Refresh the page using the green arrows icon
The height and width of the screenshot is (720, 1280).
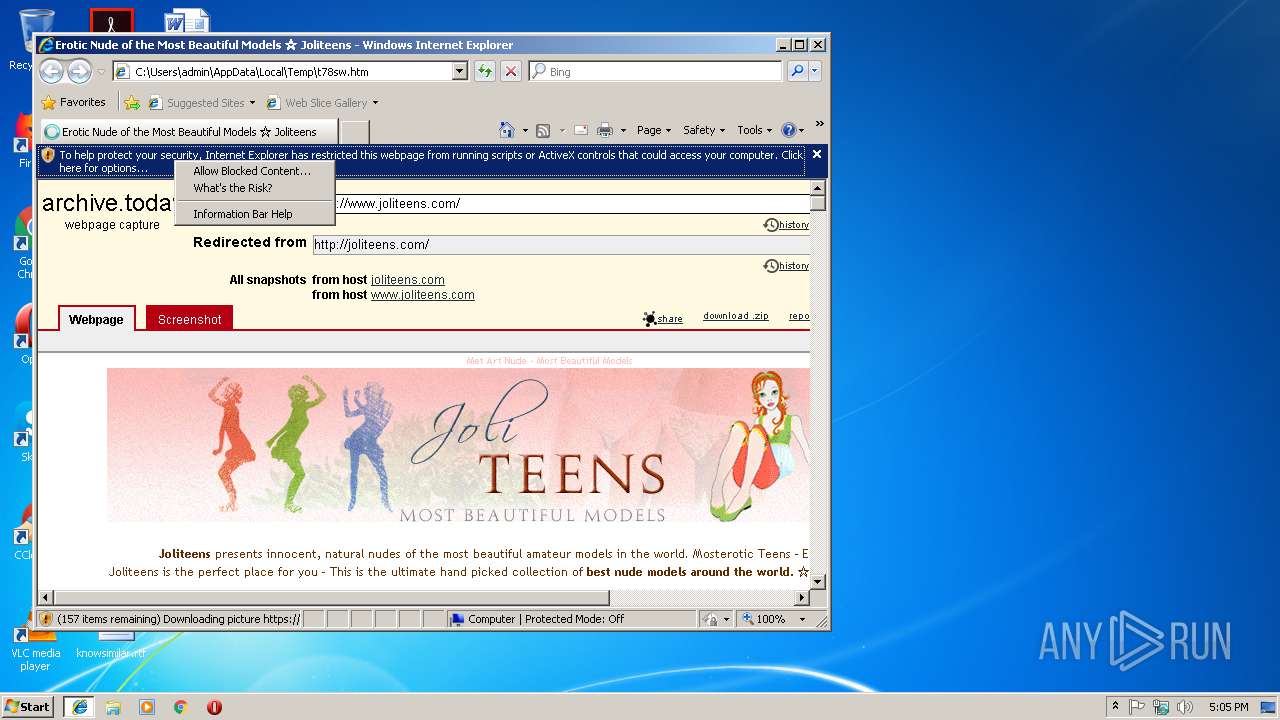point(485,72)
